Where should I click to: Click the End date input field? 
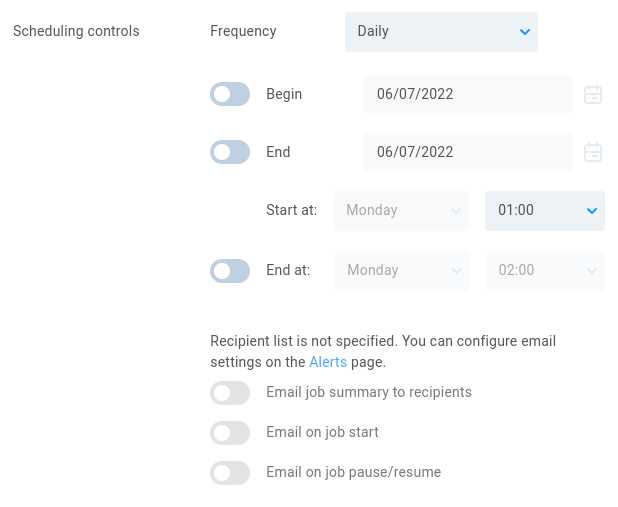(x=468, y=152)
